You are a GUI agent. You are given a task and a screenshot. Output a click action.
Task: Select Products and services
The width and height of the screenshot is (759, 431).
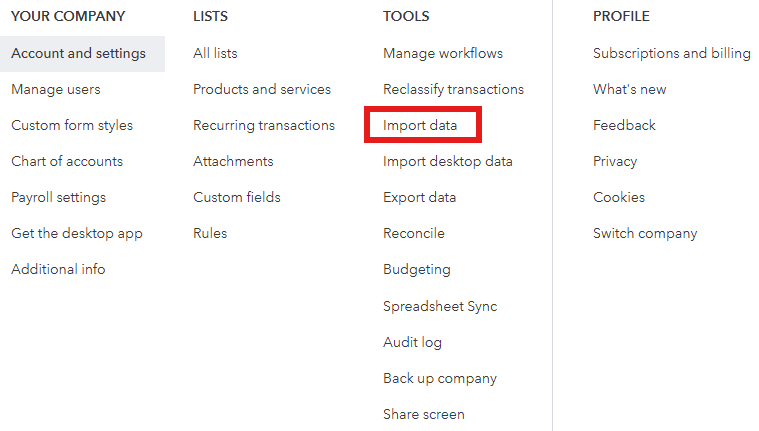pos(262,89)
